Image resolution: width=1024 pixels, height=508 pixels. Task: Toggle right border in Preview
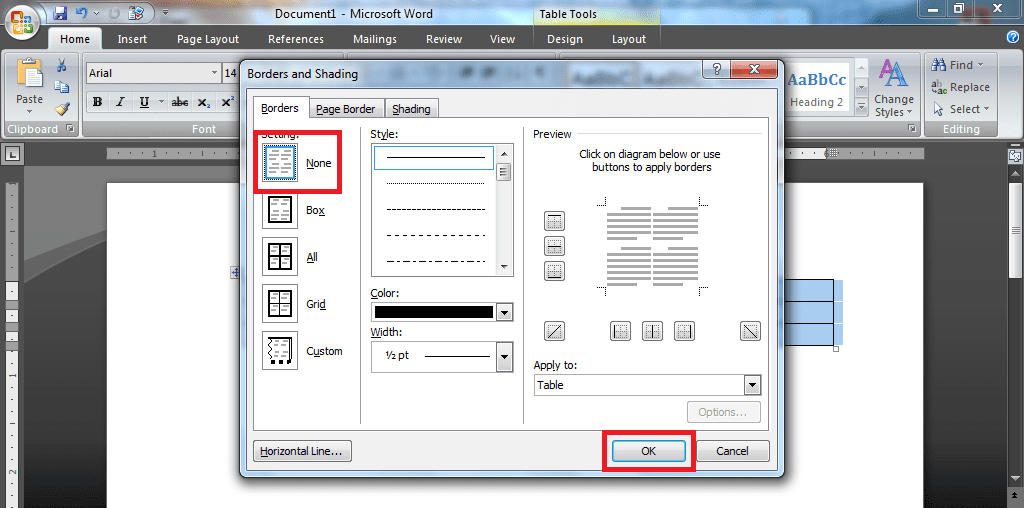pyautogui.click(x=684, y=331)
